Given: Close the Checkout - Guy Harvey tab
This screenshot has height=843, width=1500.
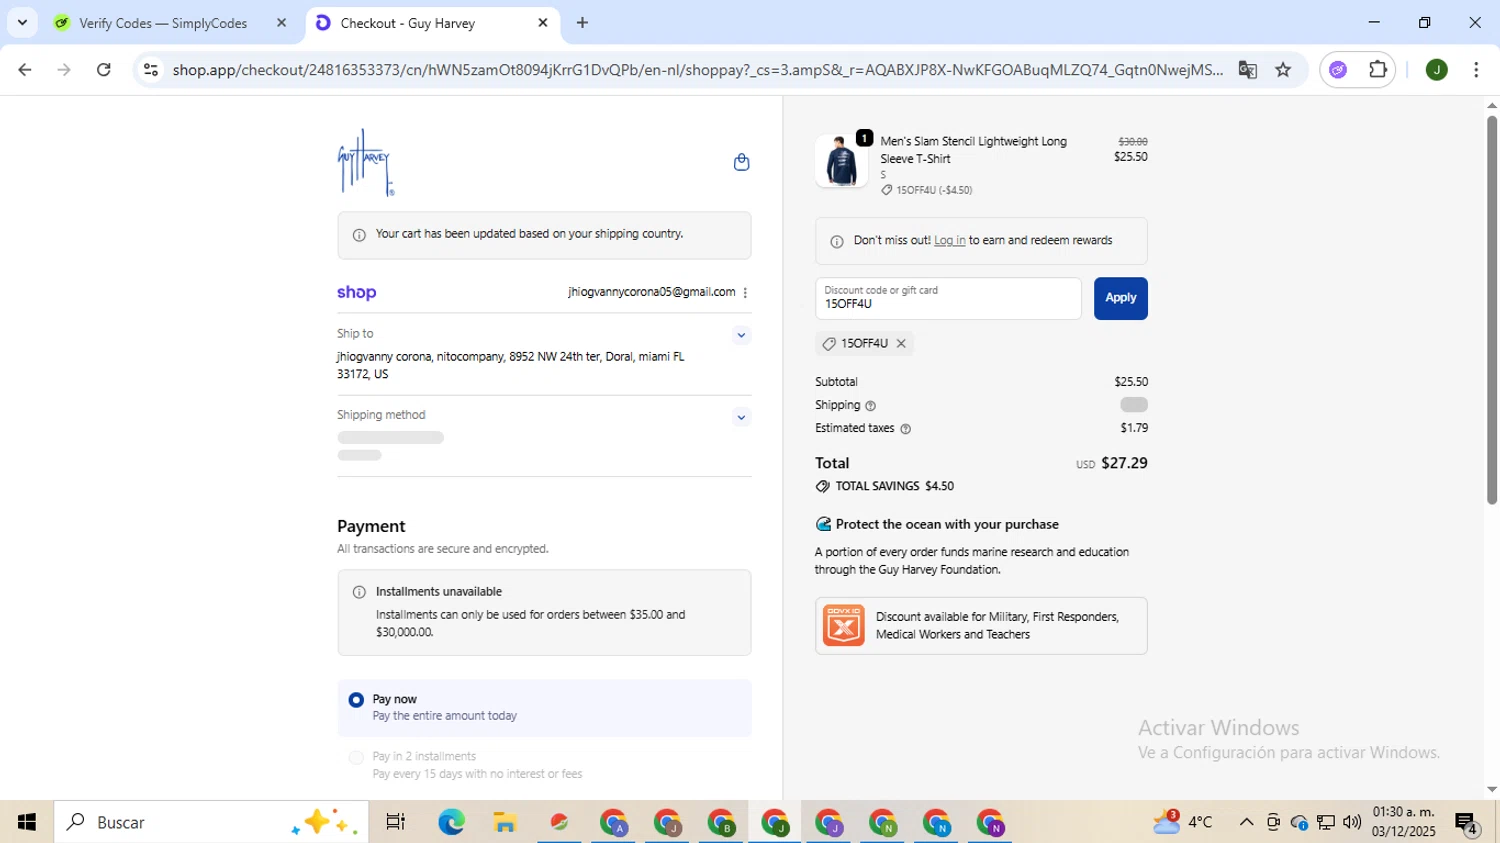Looking at the screenshot, I should (543, 22).
